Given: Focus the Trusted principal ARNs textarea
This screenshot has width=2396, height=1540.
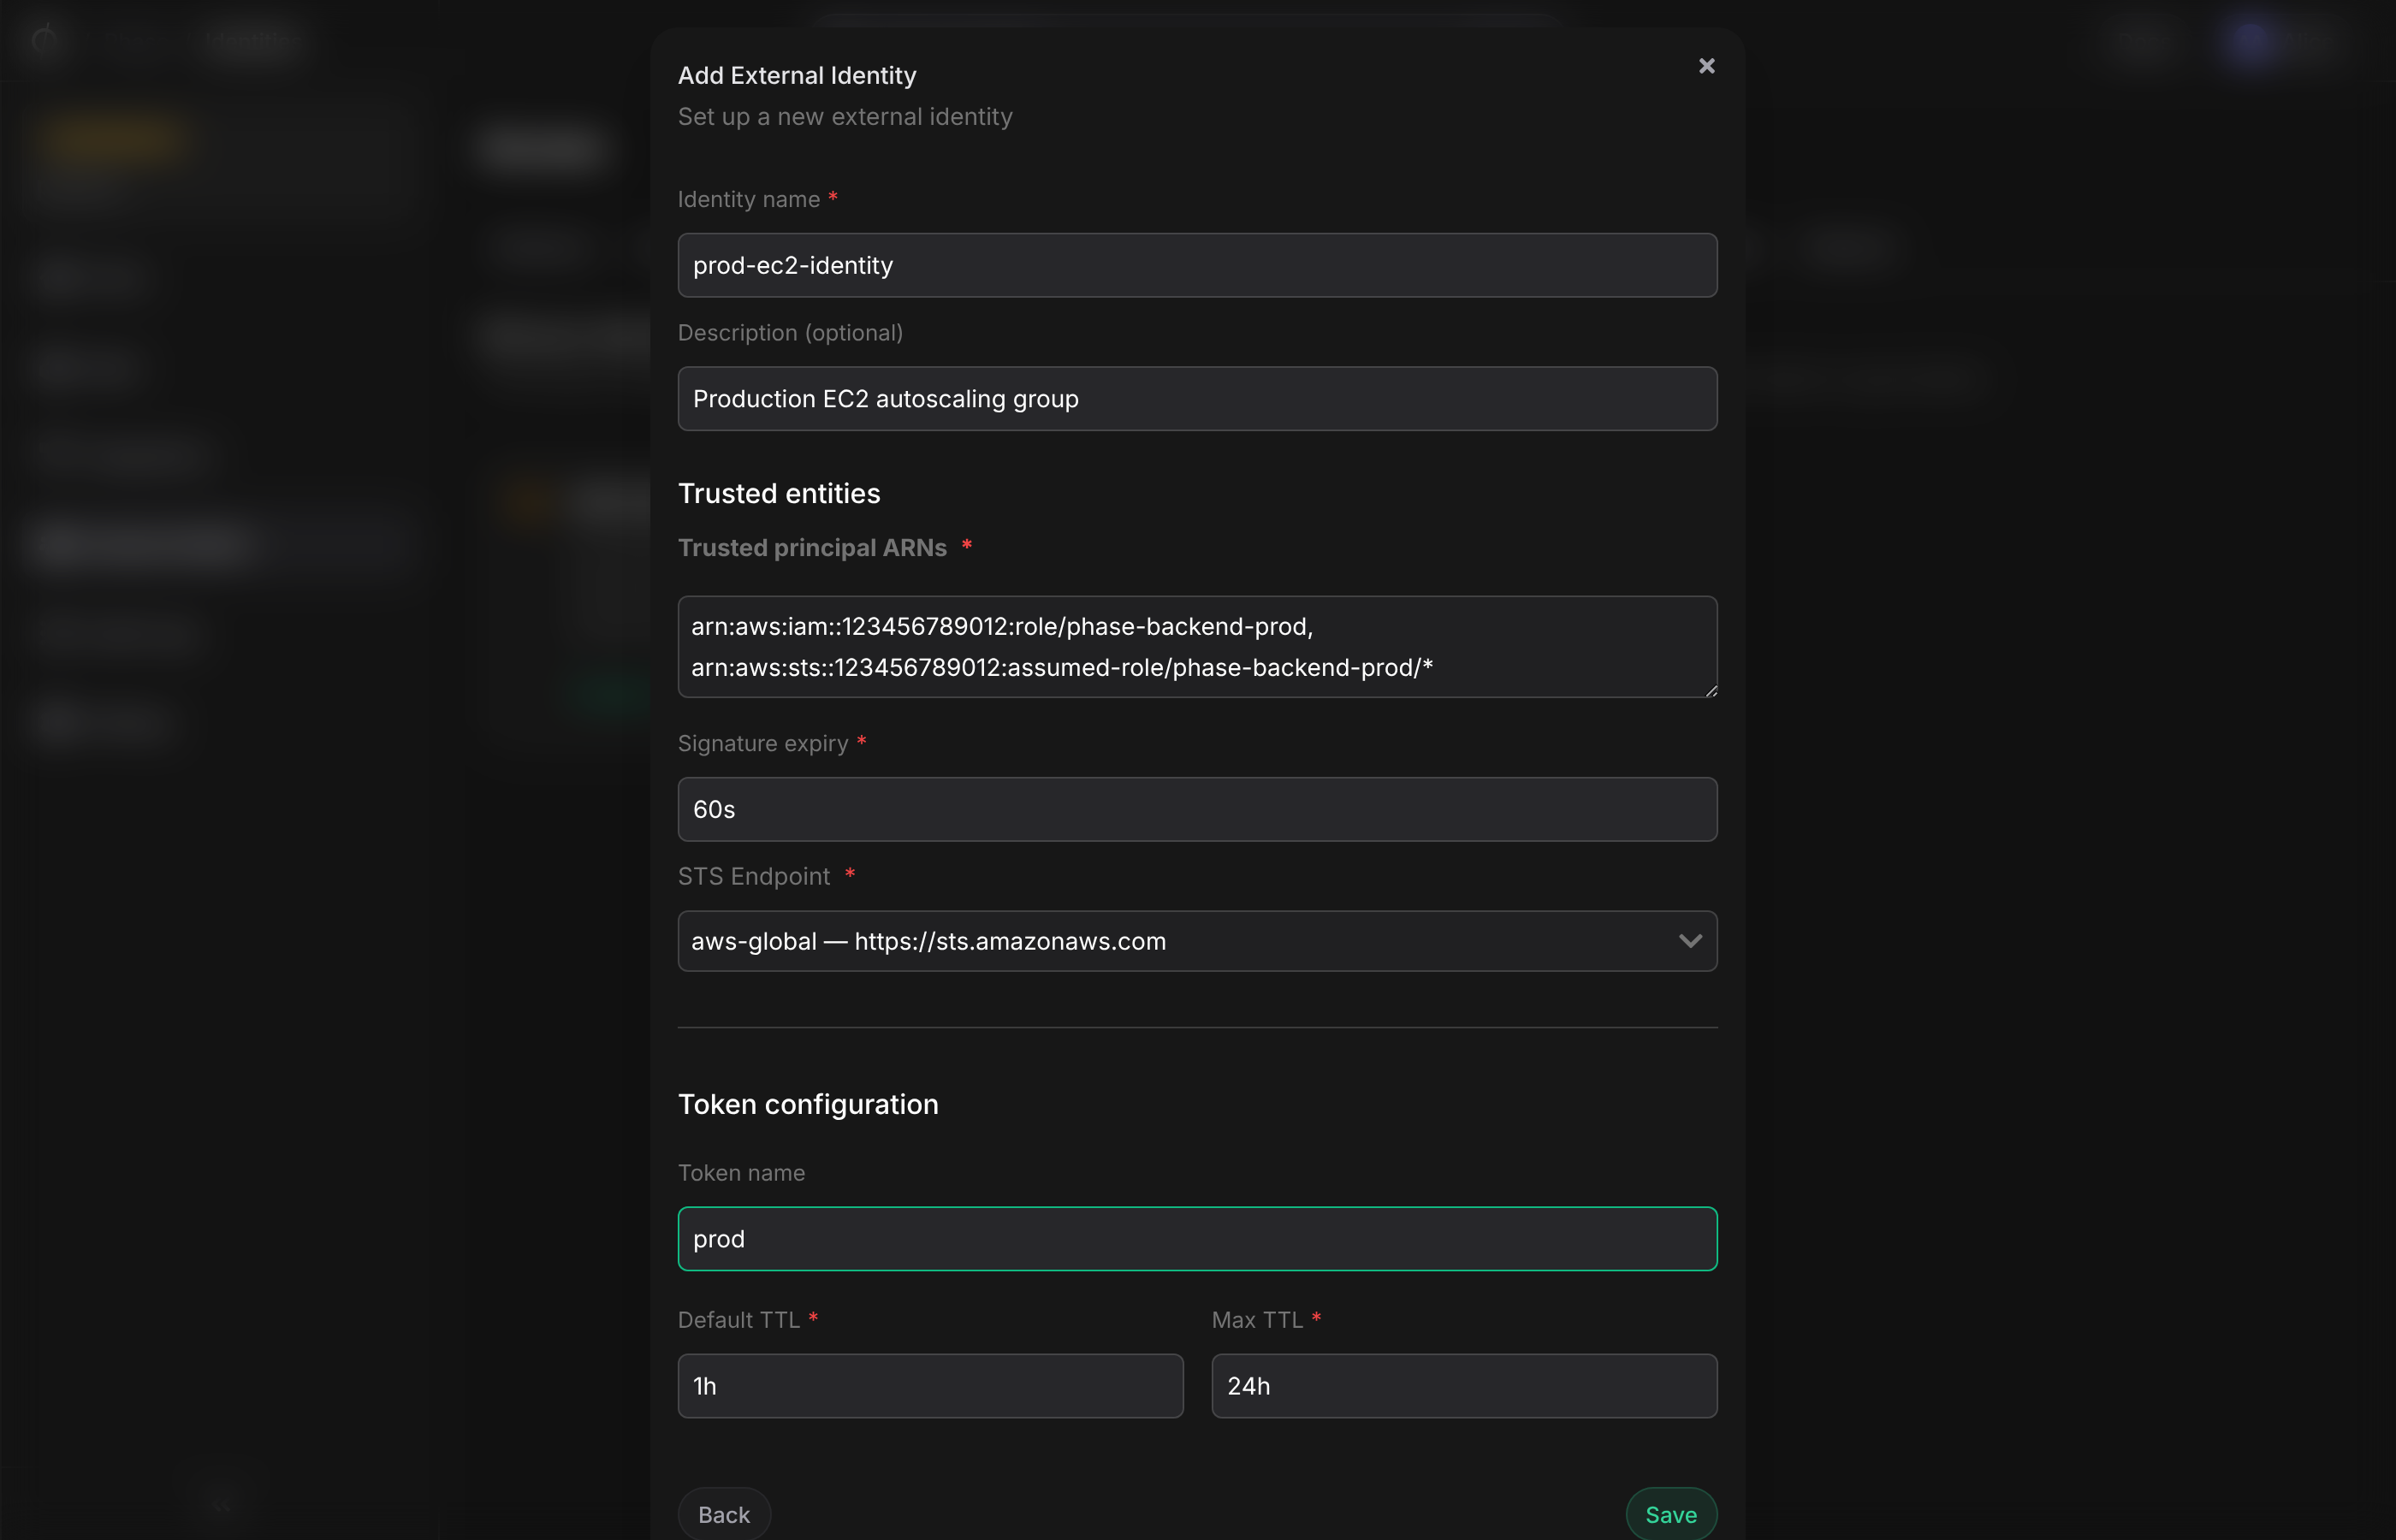Looking at the screenshot, I should pyautogui.click(x=1197, y=647).
